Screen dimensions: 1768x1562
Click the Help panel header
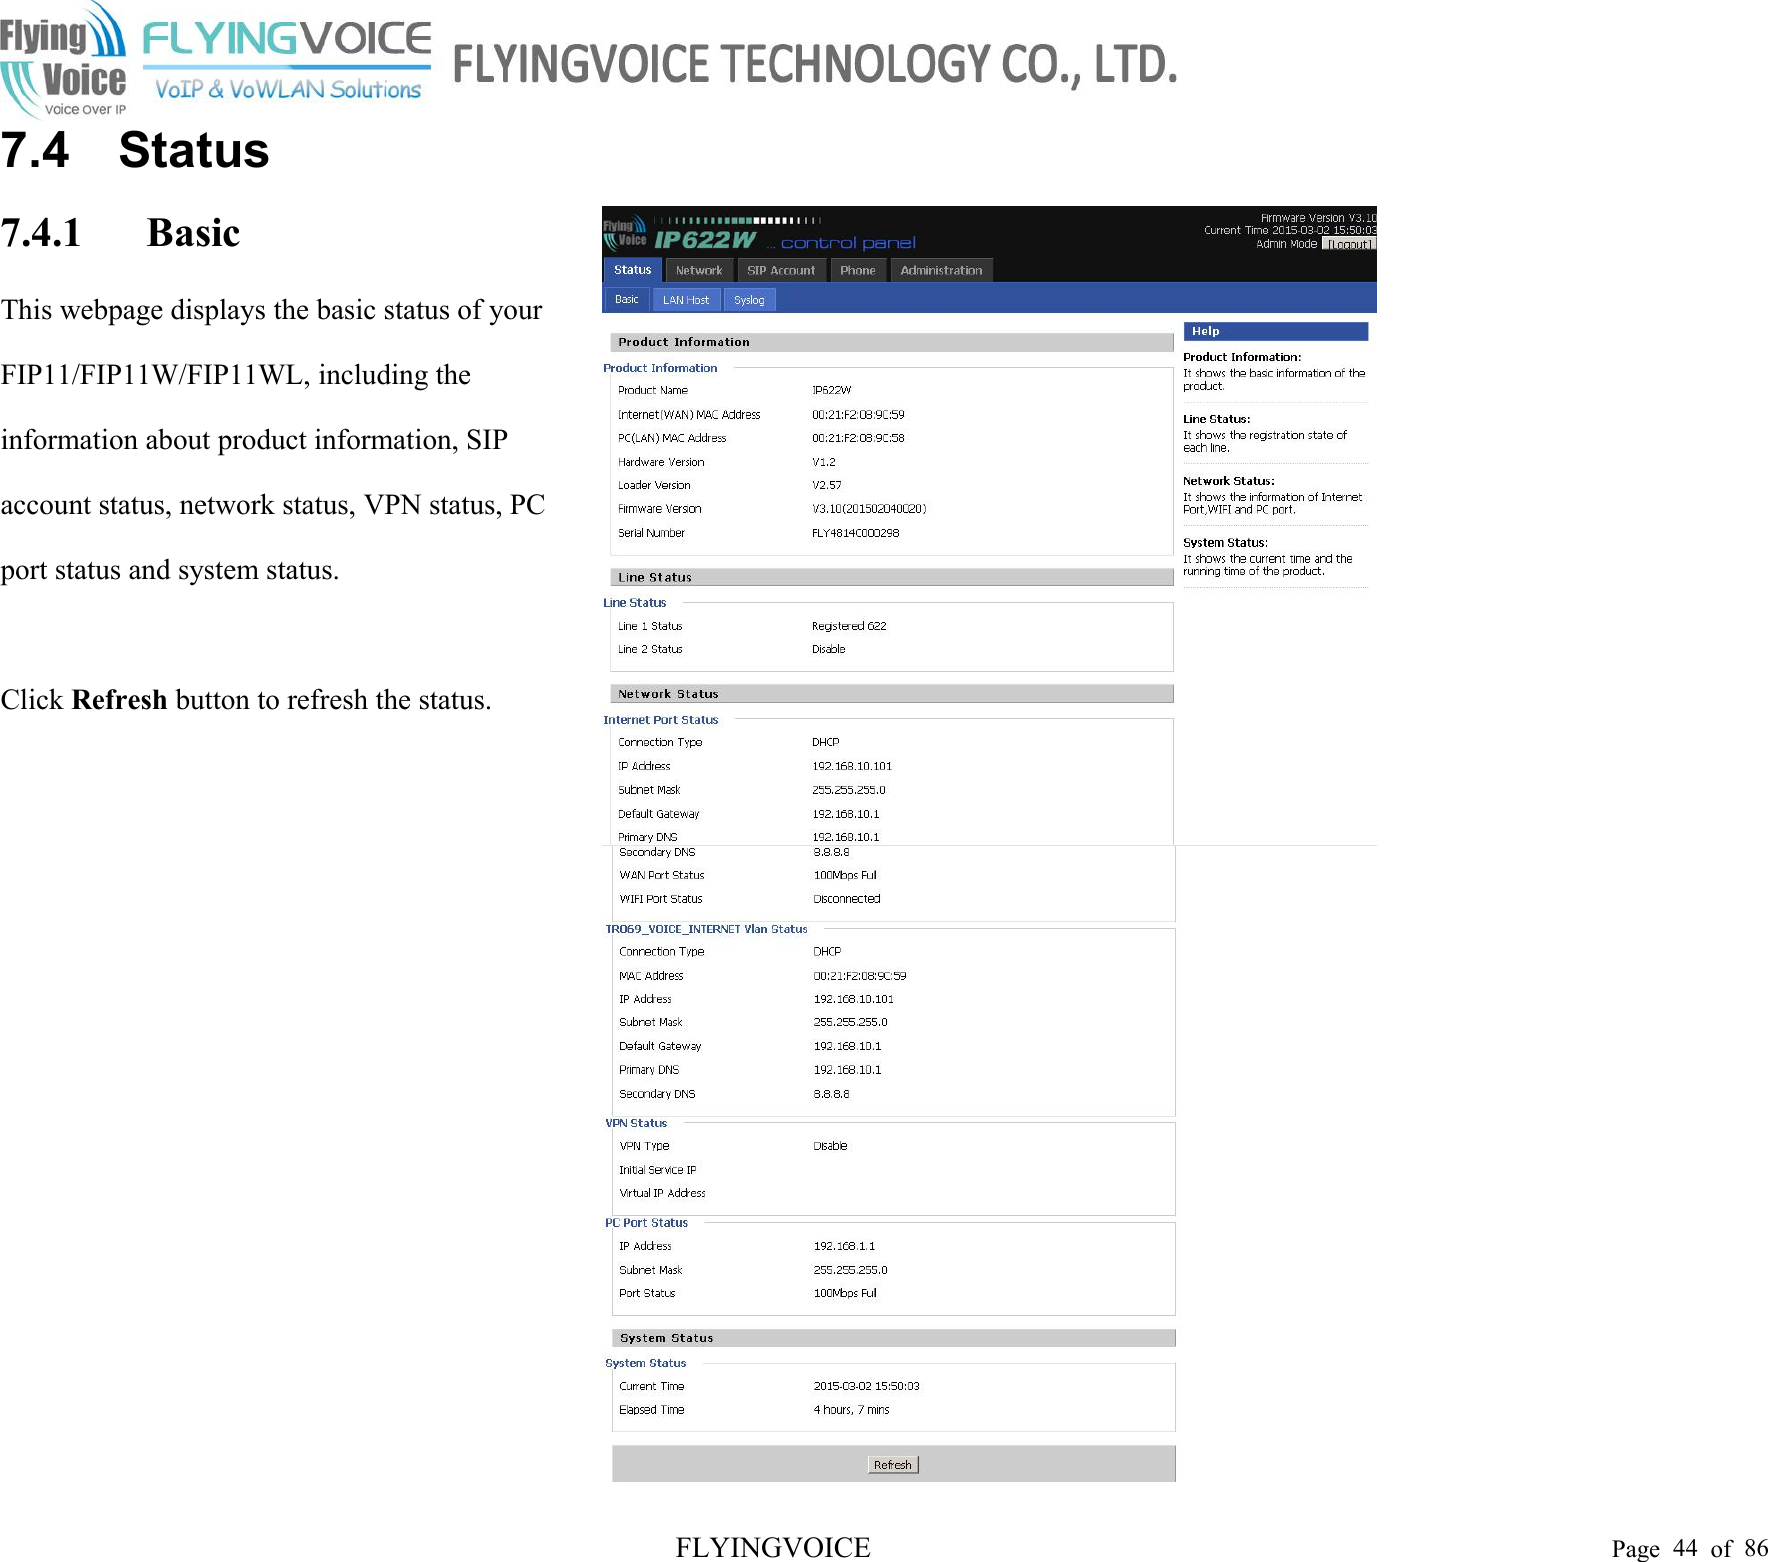point(1275,331)
